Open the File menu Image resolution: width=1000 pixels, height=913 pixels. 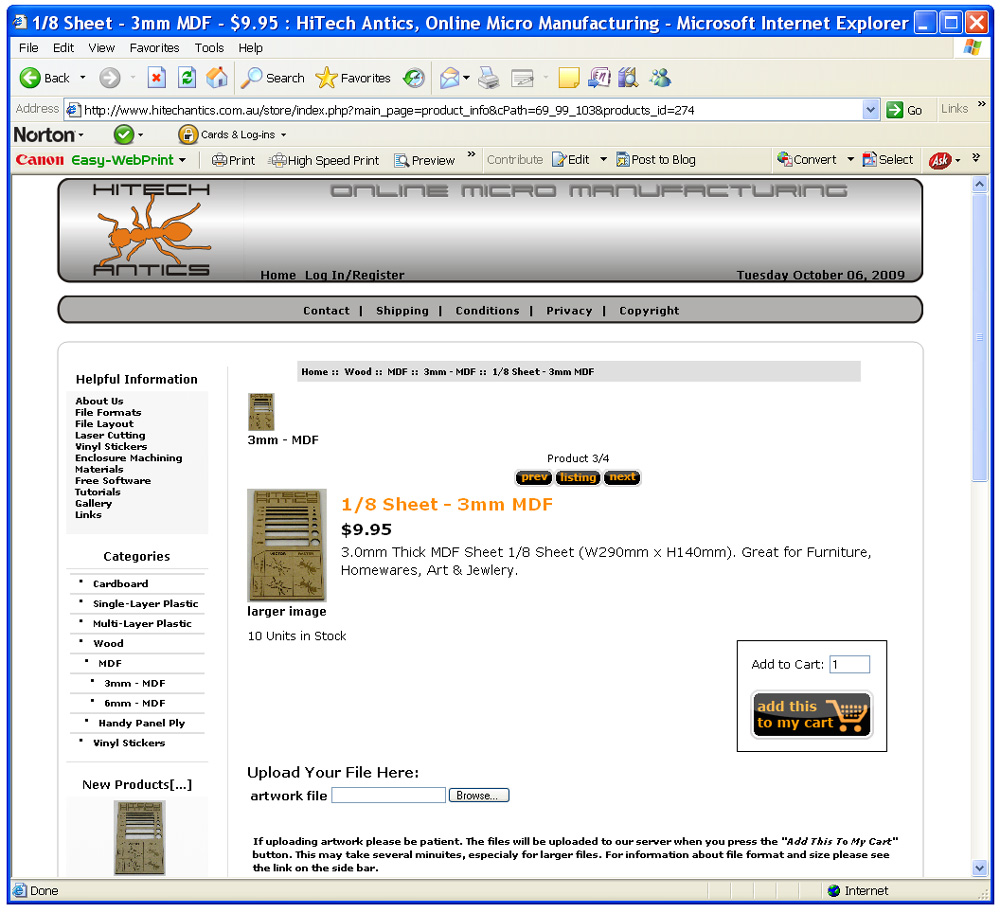29,48
